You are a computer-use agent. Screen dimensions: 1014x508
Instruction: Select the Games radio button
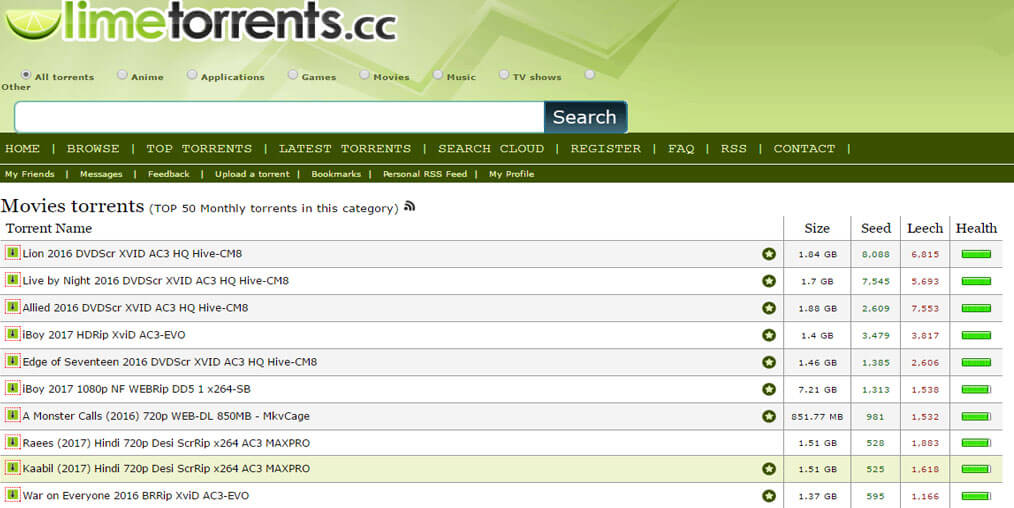pos(293,75)
